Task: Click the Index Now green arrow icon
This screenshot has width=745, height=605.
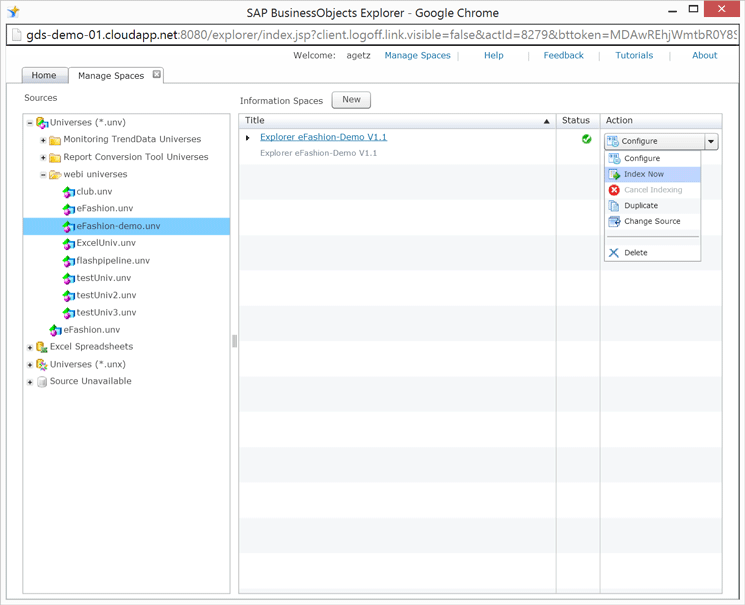Action: 614,174
